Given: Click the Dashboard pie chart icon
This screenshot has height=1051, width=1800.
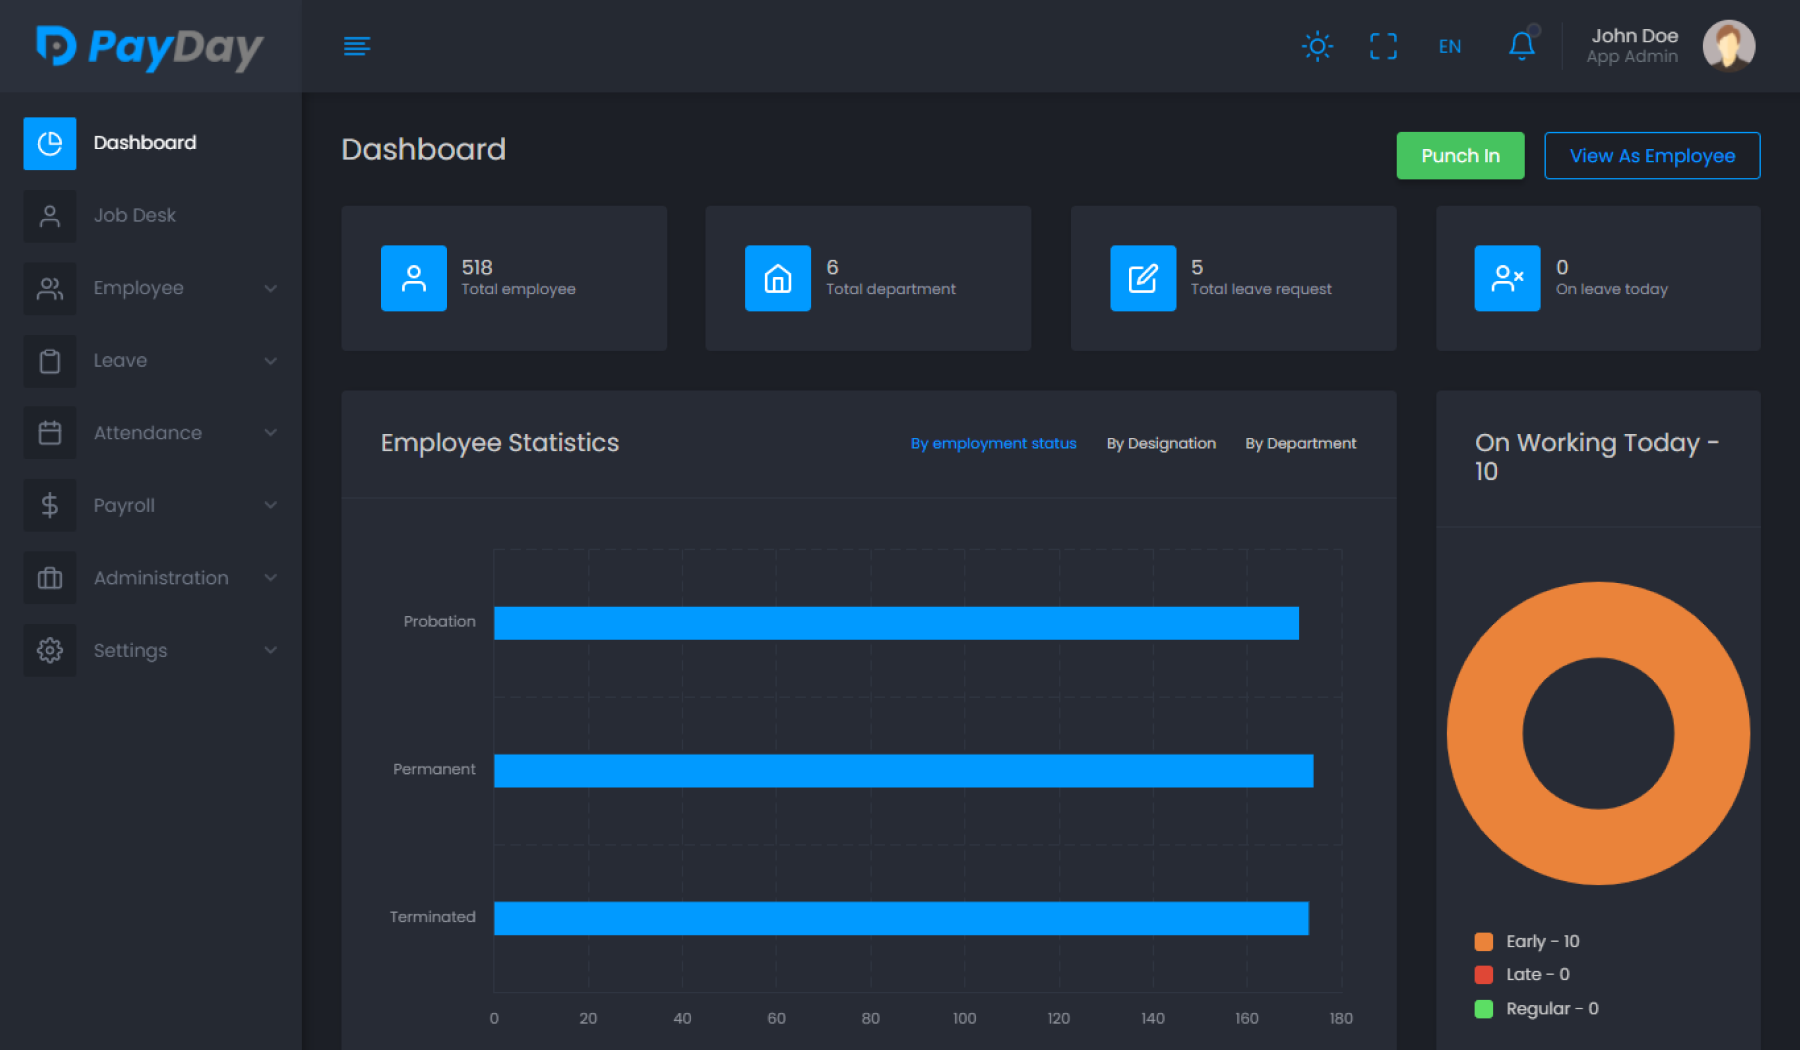Looking at the screenshot, I should pyautogui.click(x=50, y=143).
